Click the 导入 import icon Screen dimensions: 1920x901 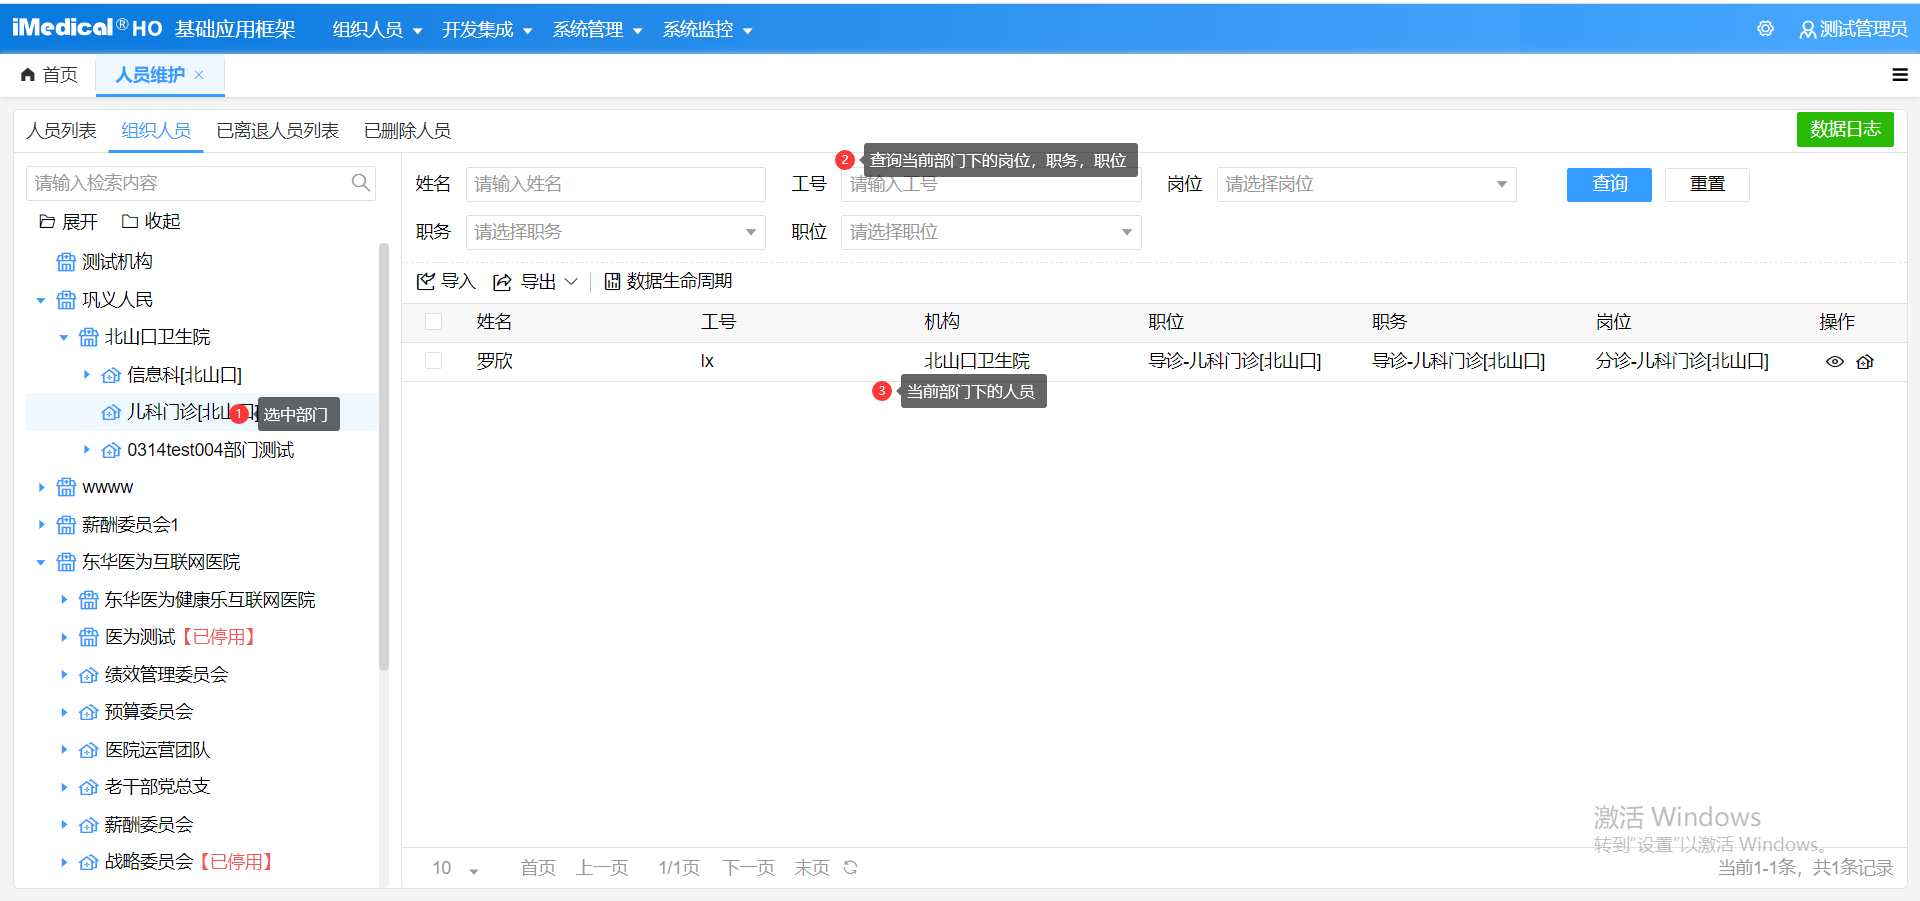pyautogui.click(x=426, y=282)
